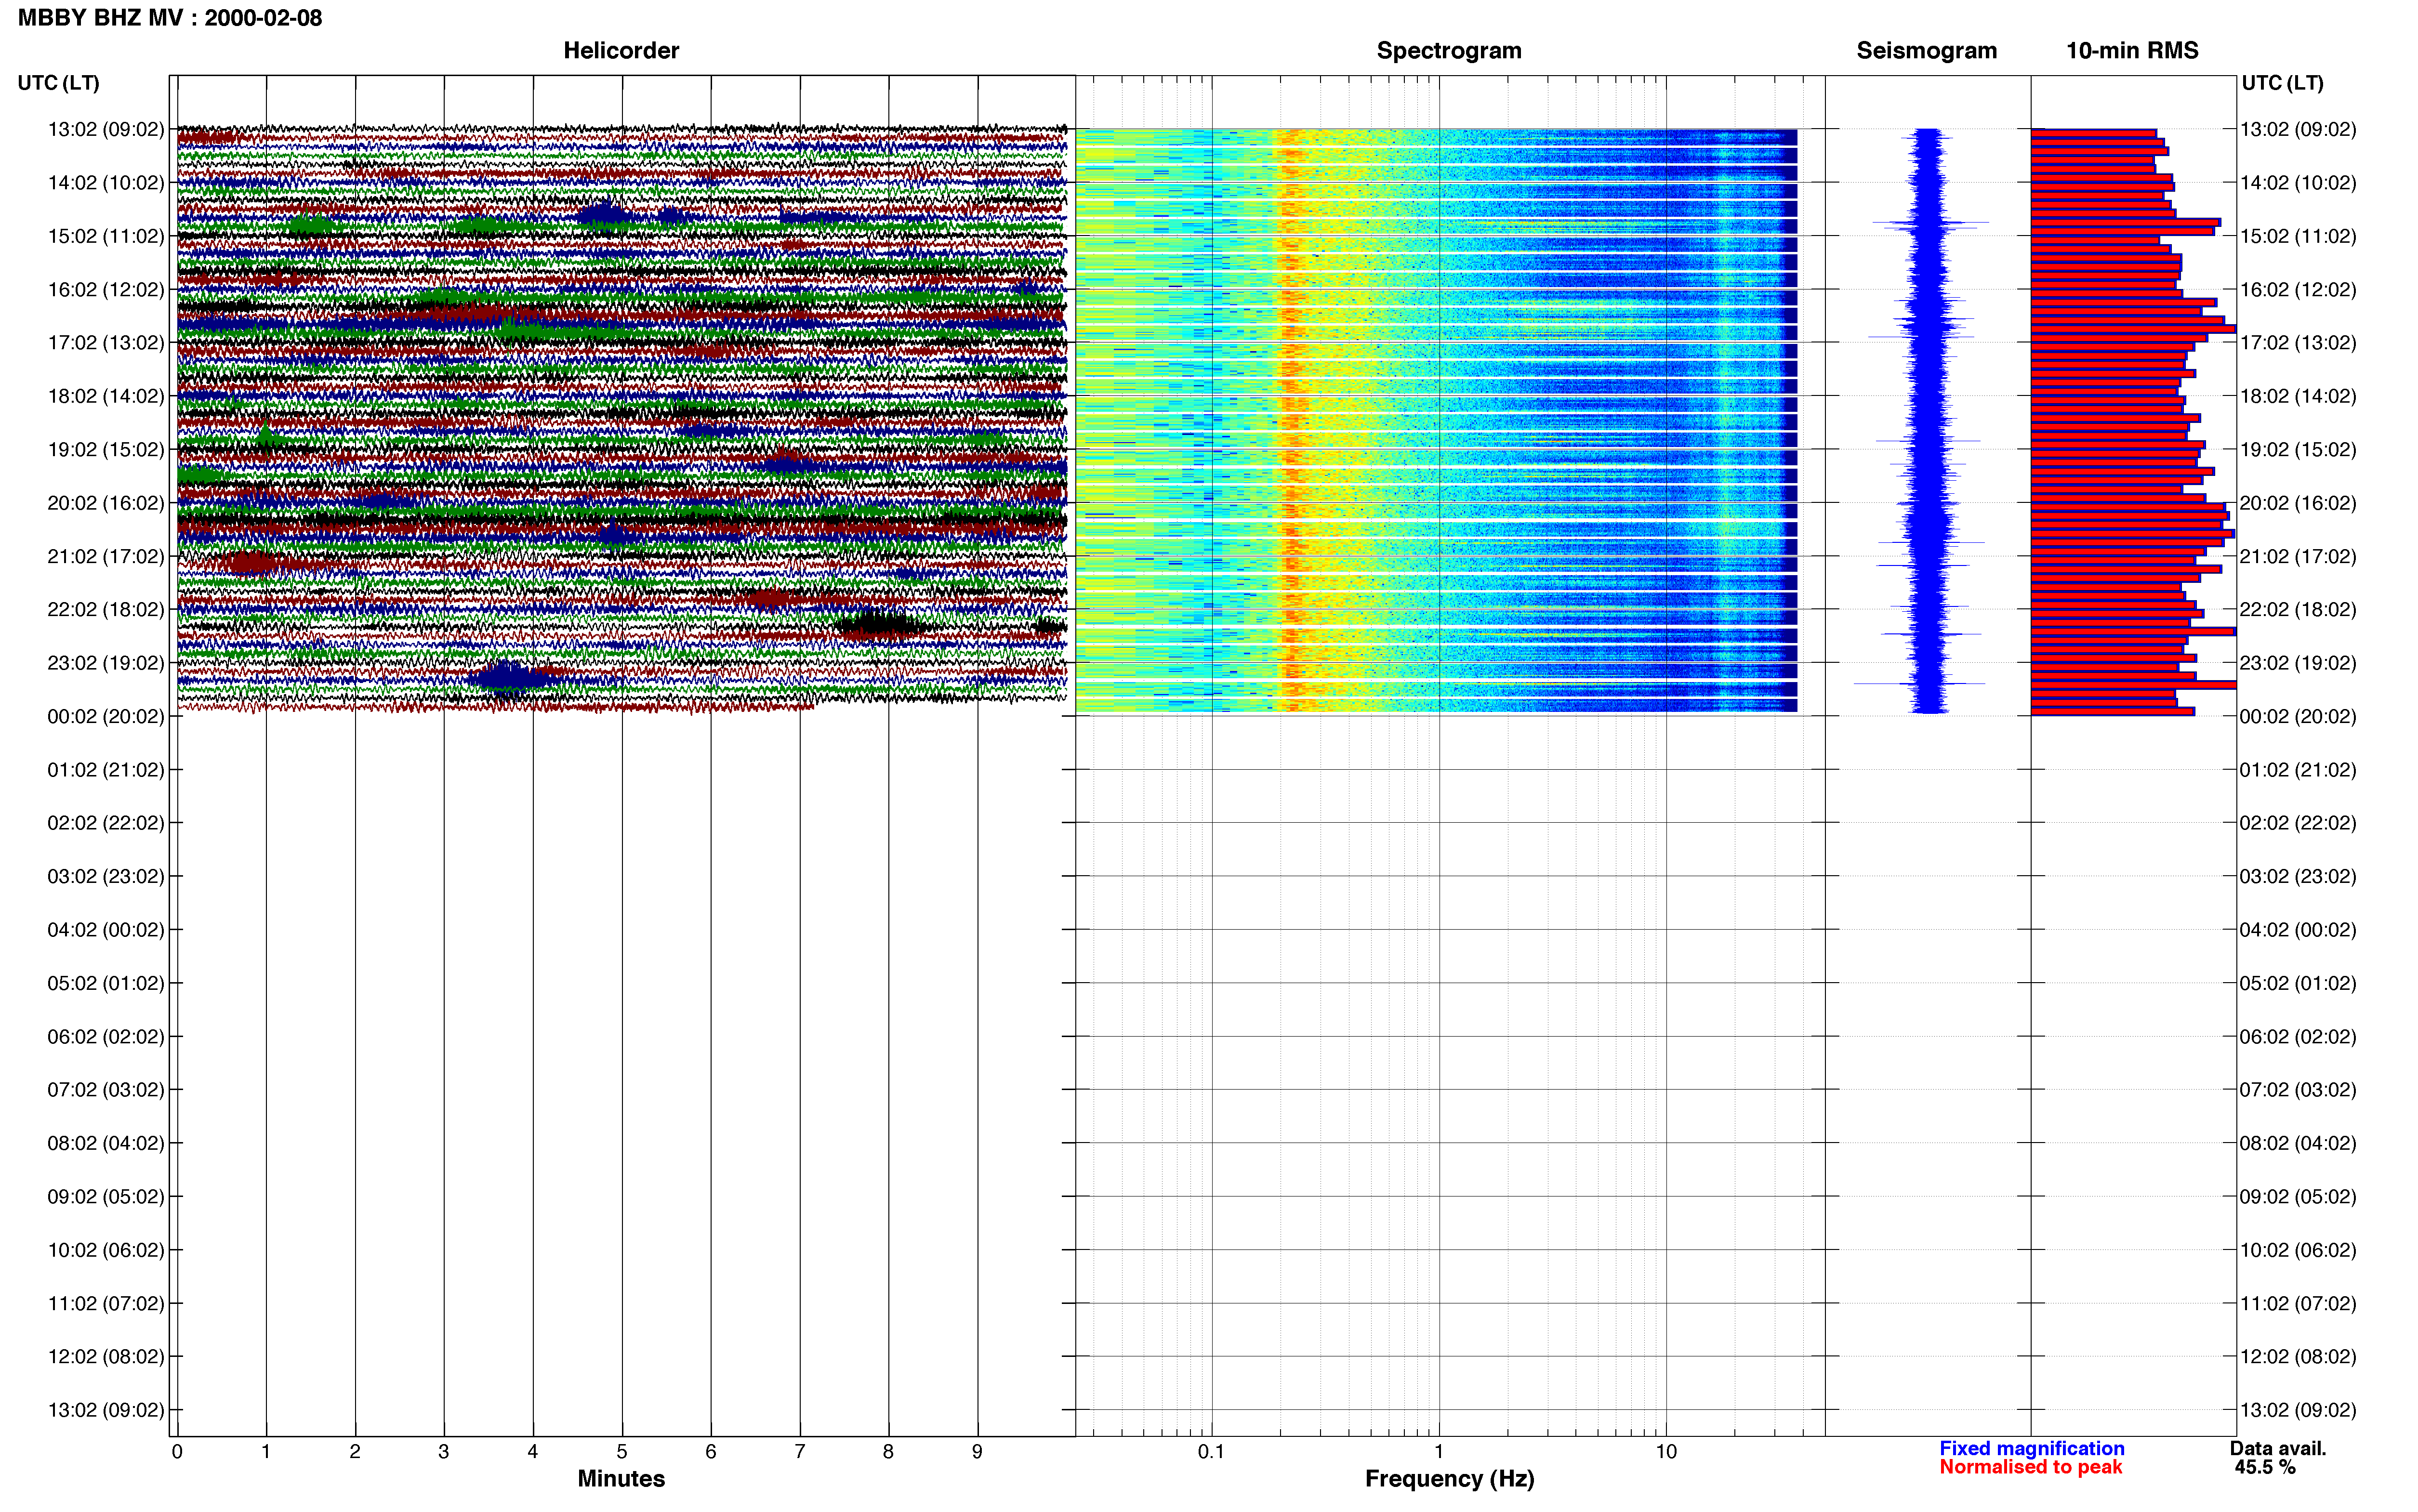
Task: Click minute tick '0' on helicorder axis
Action: 177,1452
